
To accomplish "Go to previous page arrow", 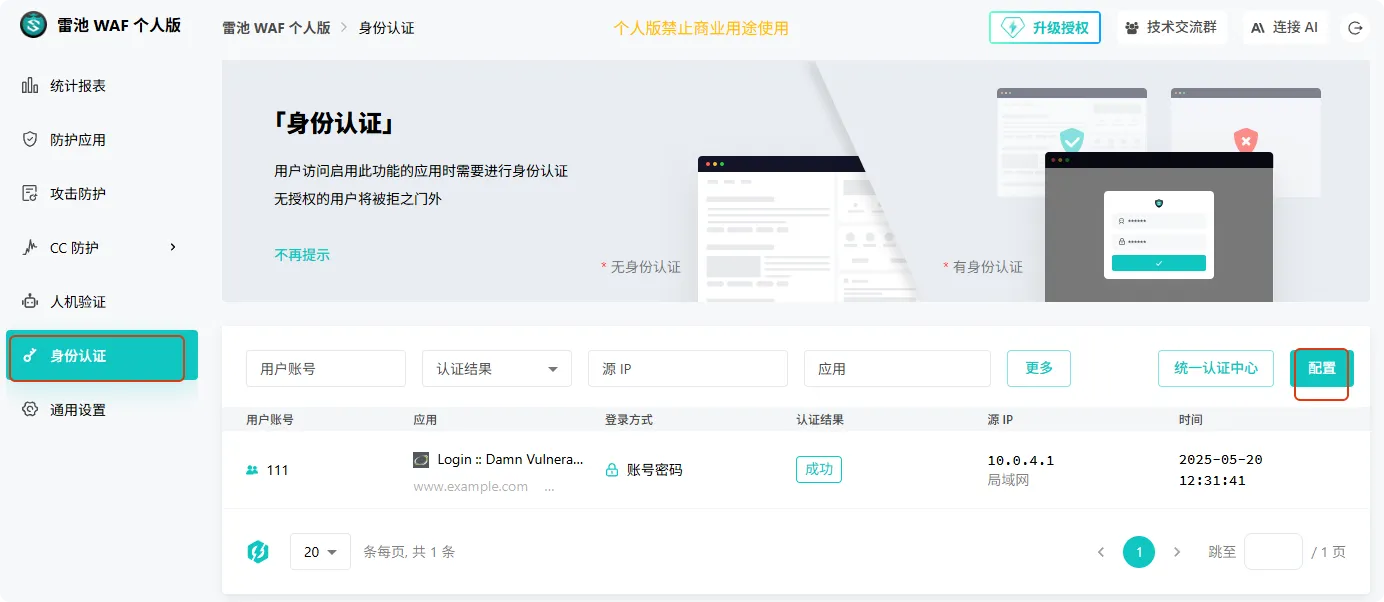I will click(x=1101, y=552).
